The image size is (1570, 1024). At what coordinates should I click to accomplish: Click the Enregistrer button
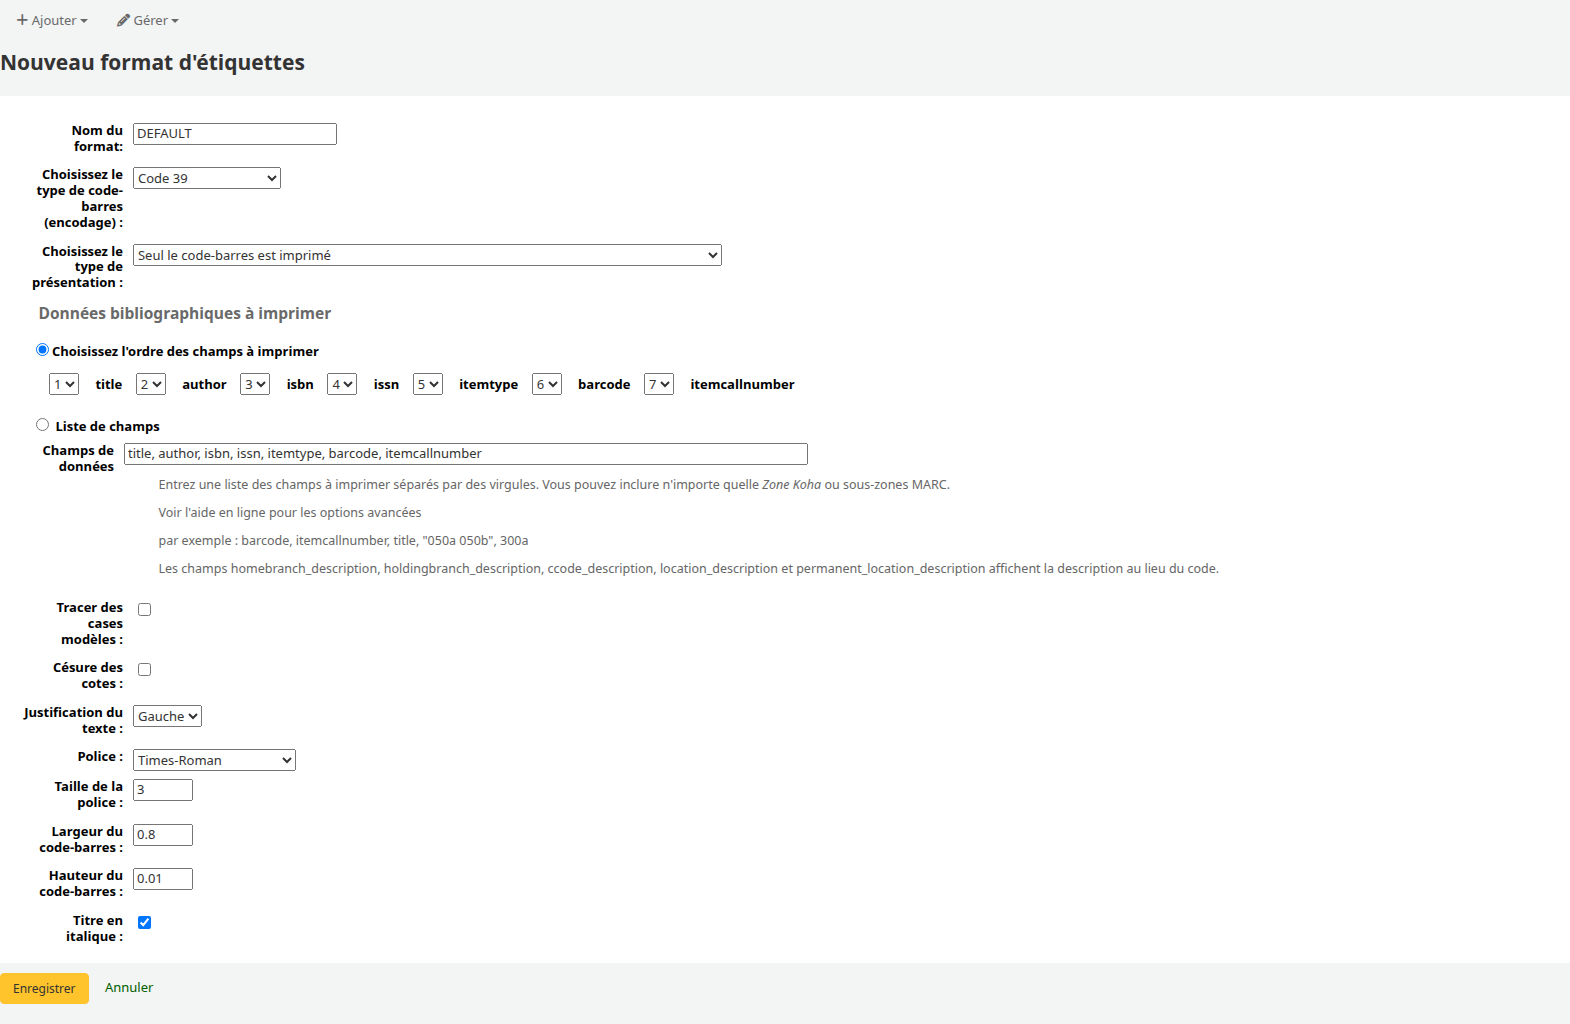[x=44, y=988]
